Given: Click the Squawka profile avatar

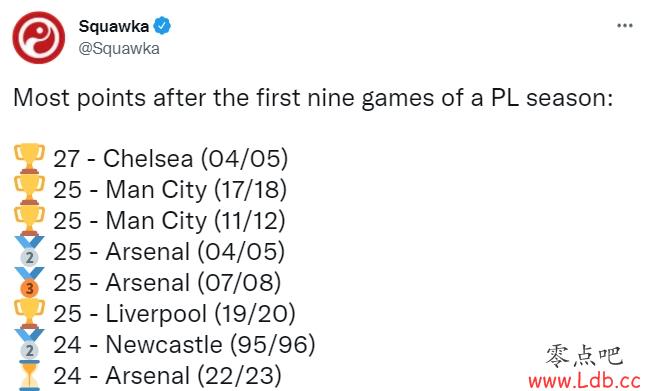Looking at the screenshot, I should (39, 38).
